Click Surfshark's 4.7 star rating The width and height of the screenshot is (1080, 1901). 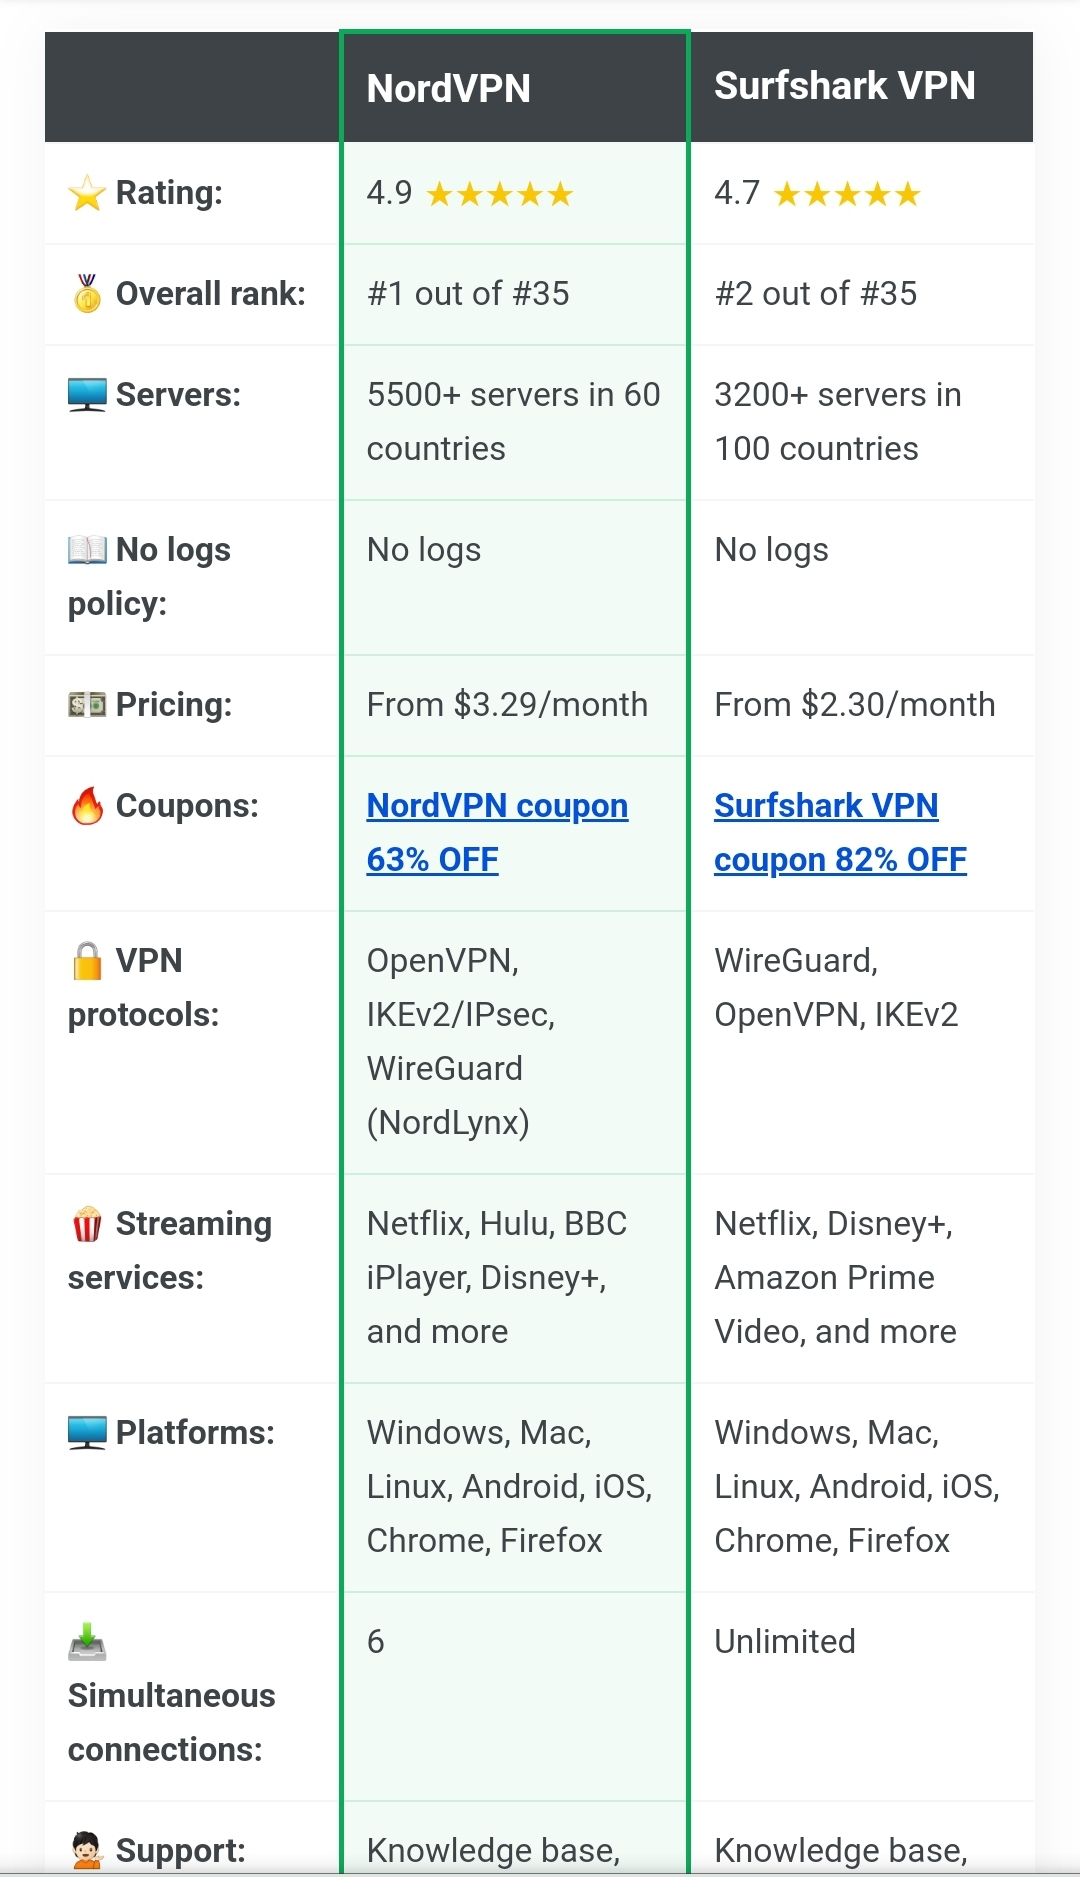[817, 193]
